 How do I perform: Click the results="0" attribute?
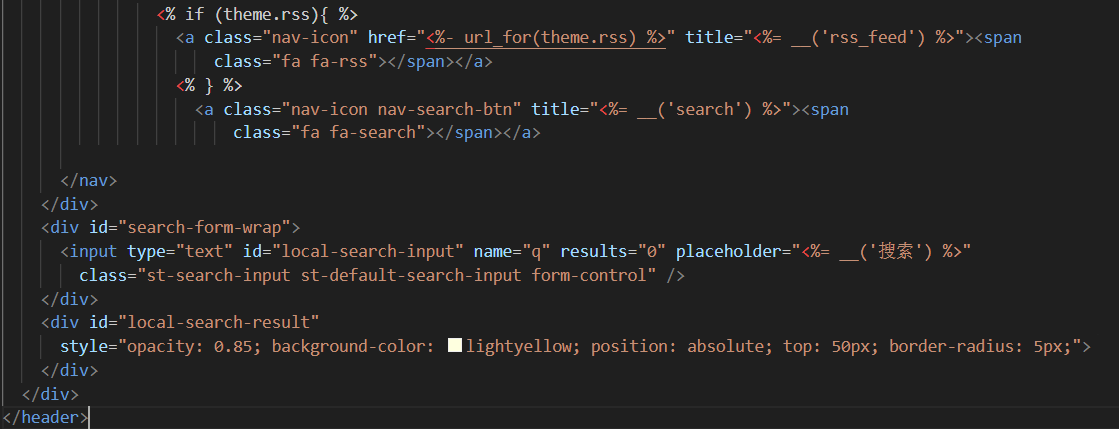(613, 251)
